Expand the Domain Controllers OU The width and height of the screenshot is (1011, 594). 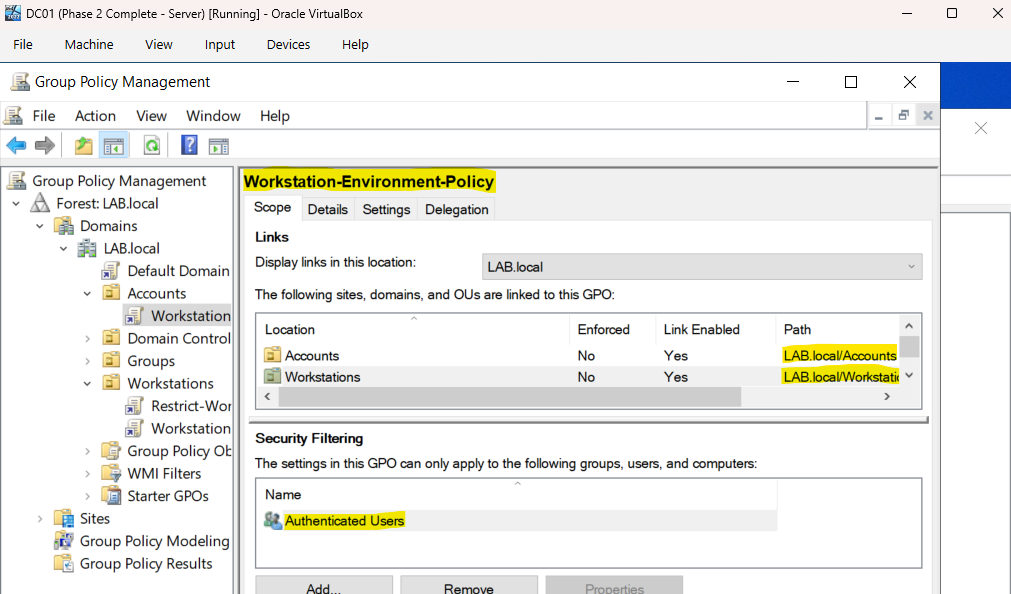point(87,339)
